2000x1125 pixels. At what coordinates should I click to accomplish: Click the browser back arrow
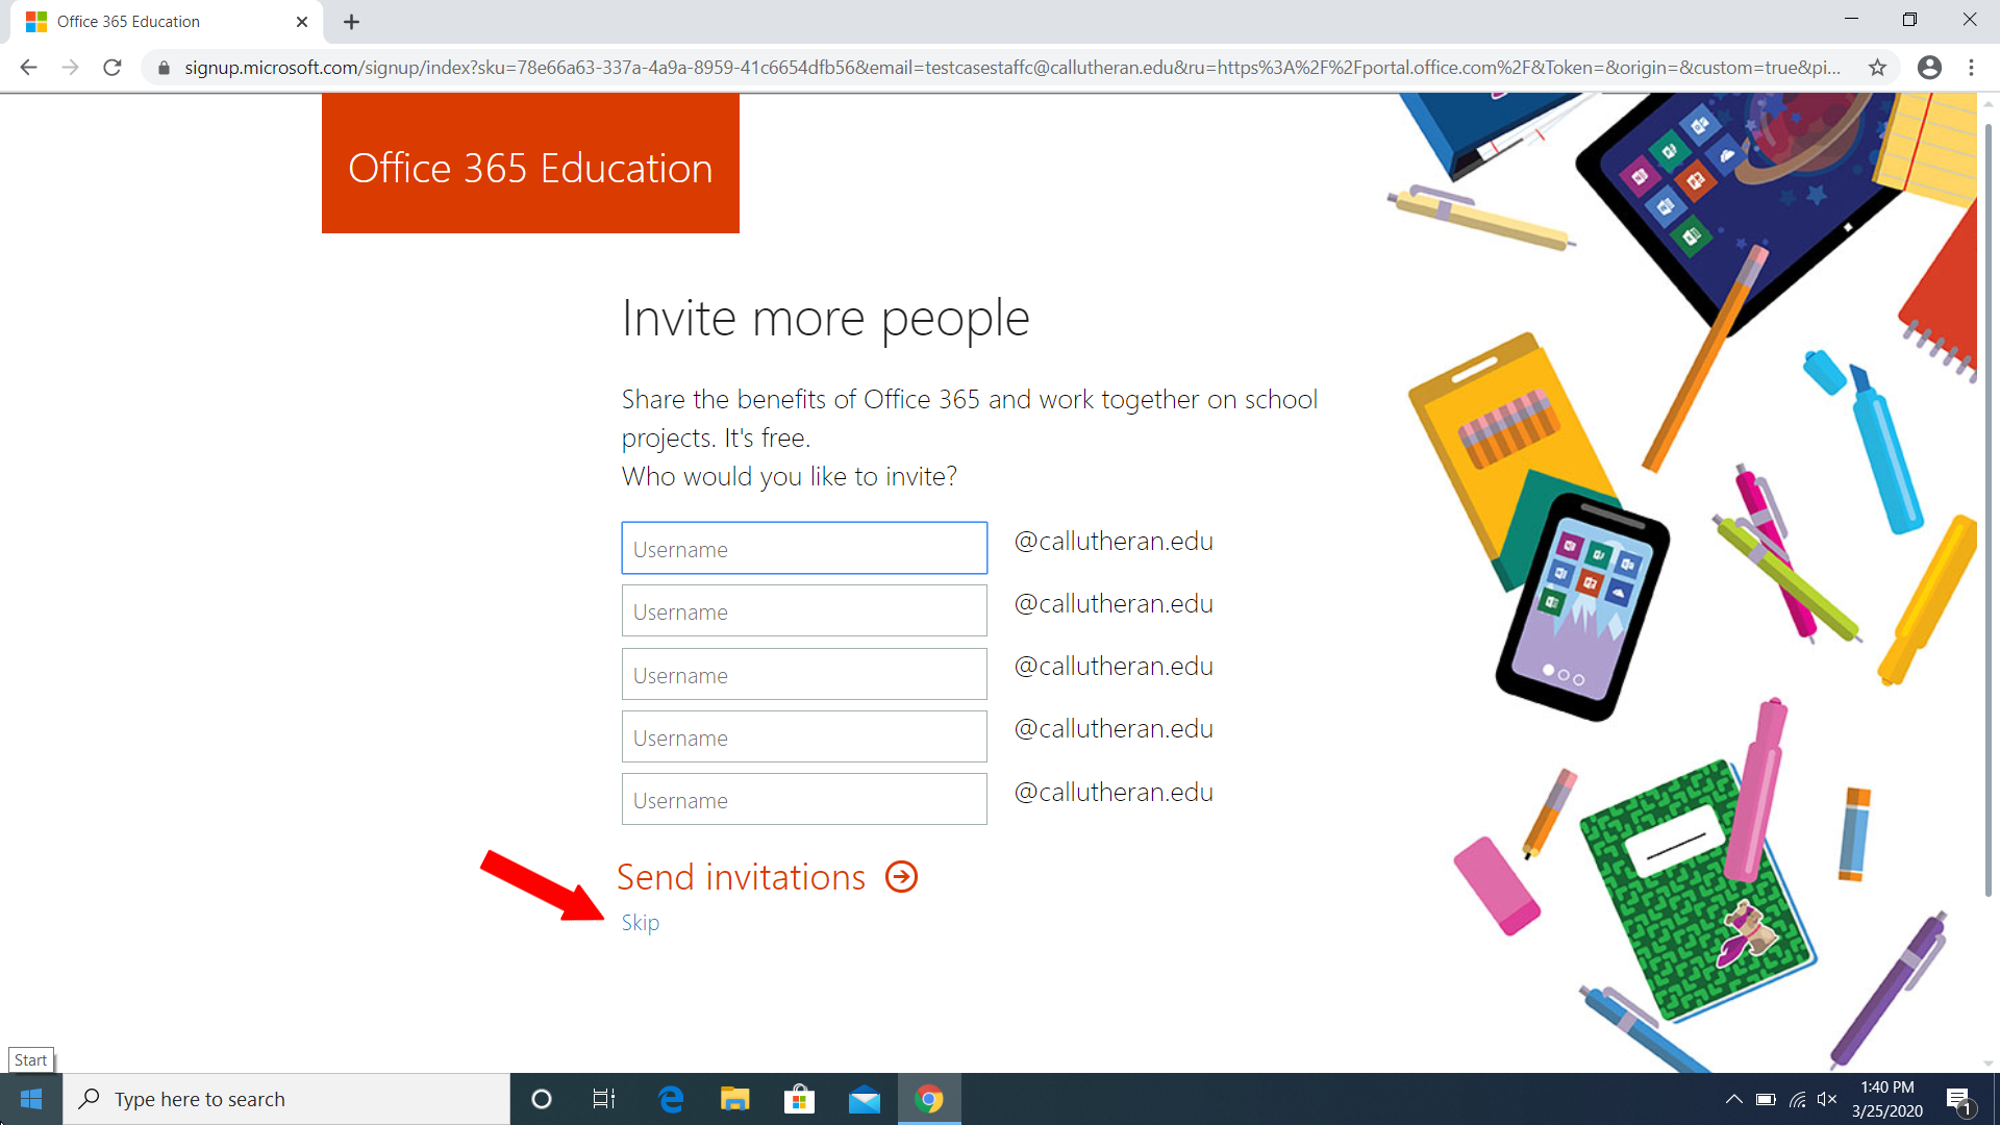click(x=28, y=67)
